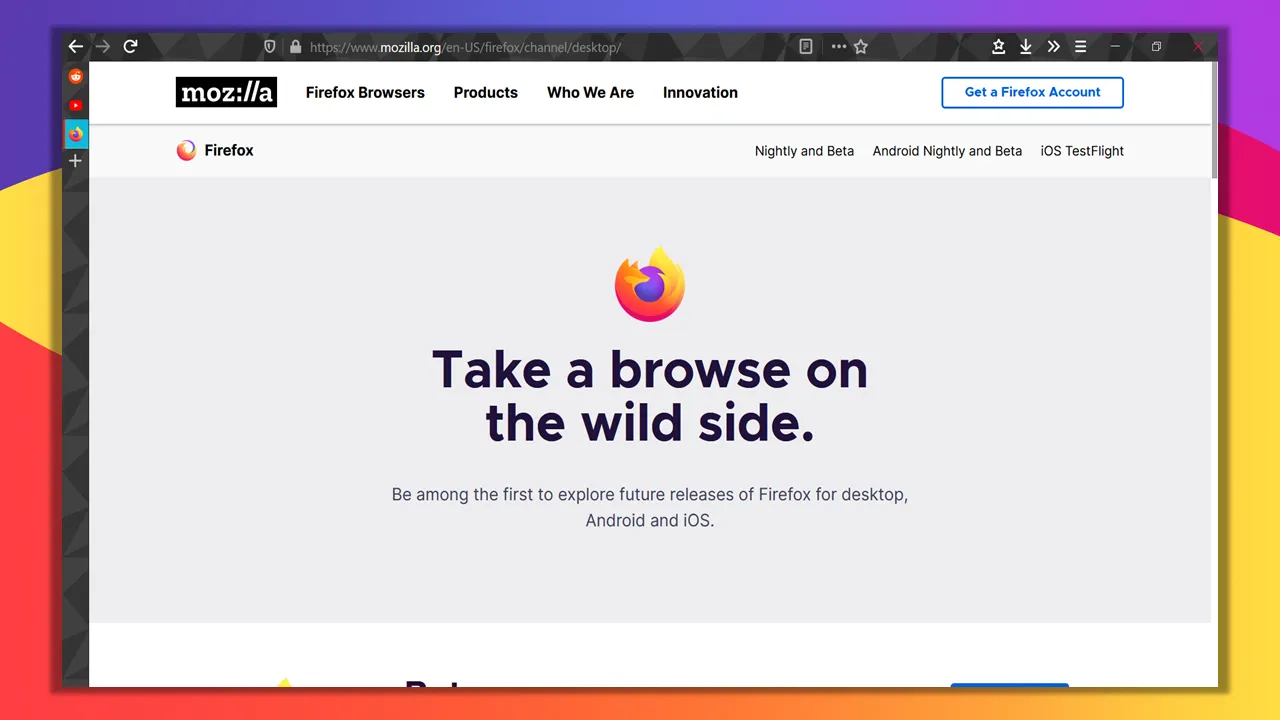Click the new tab plus button in the sidebar

(75, 160)
